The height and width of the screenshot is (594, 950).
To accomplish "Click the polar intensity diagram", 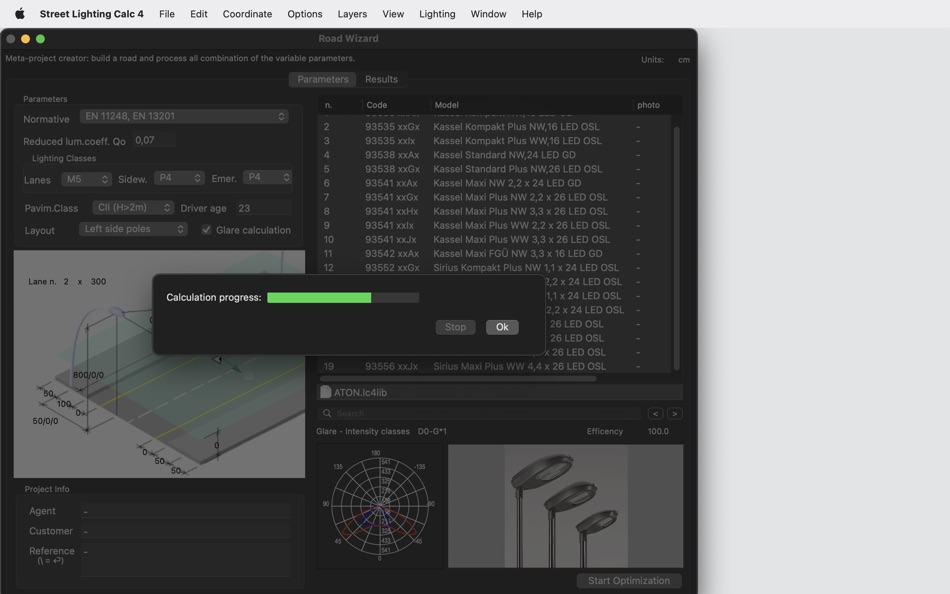I will click(380, 505).
